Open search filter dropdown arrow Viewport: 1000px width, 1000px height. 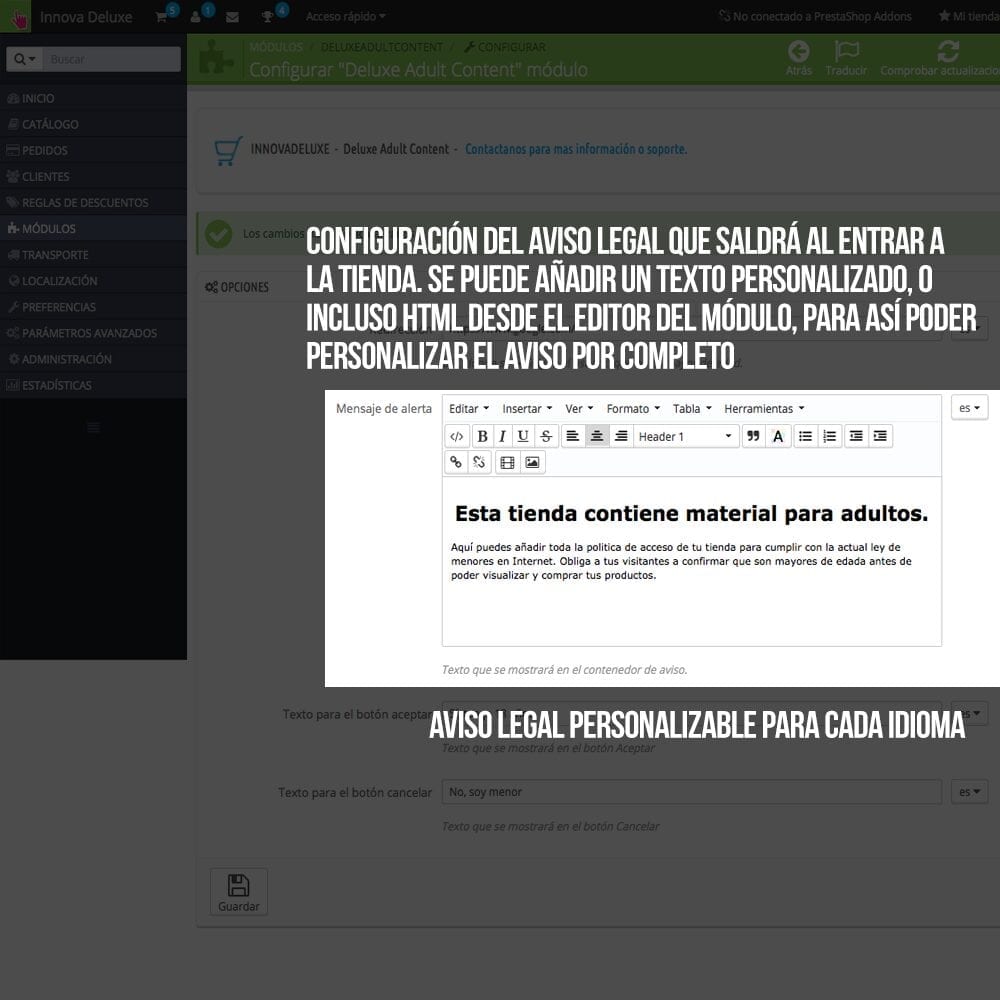click(x=24, y=59)
